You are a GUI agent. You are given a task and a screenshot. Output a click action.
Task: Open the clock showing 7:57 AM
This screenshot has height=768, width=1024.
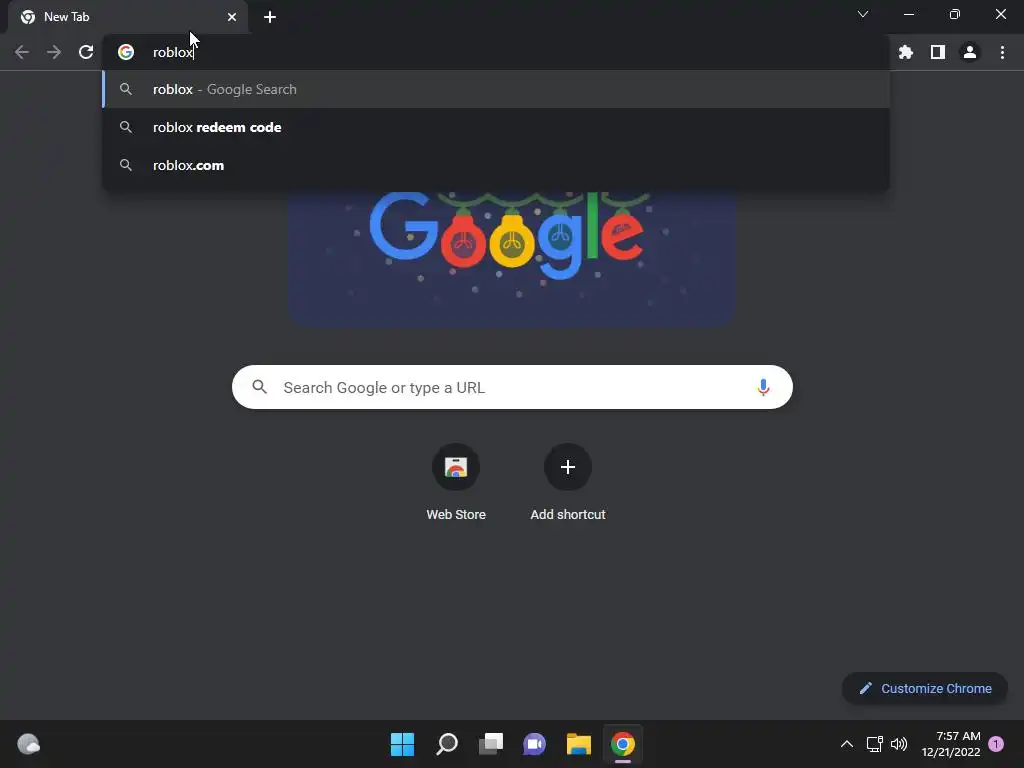coord(951,744)
